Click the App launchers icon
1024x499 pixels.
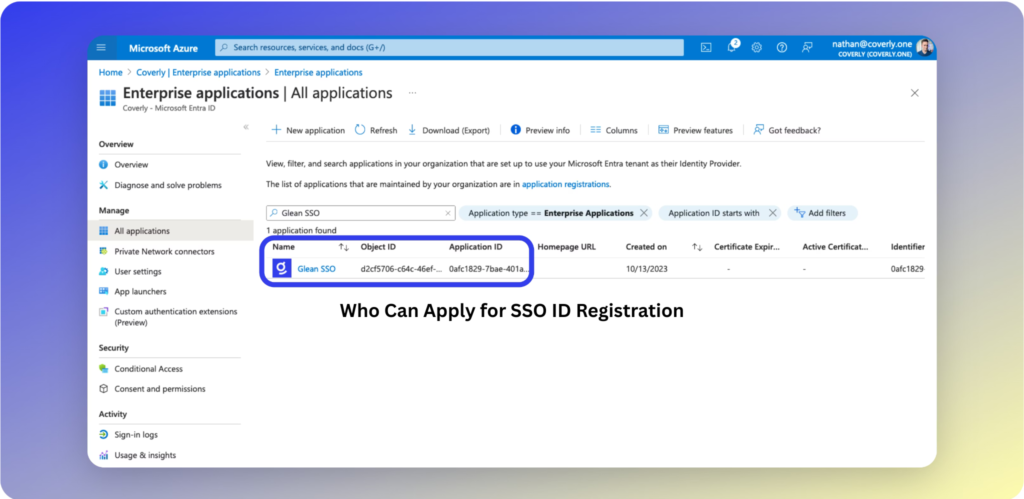pos(103,291)
